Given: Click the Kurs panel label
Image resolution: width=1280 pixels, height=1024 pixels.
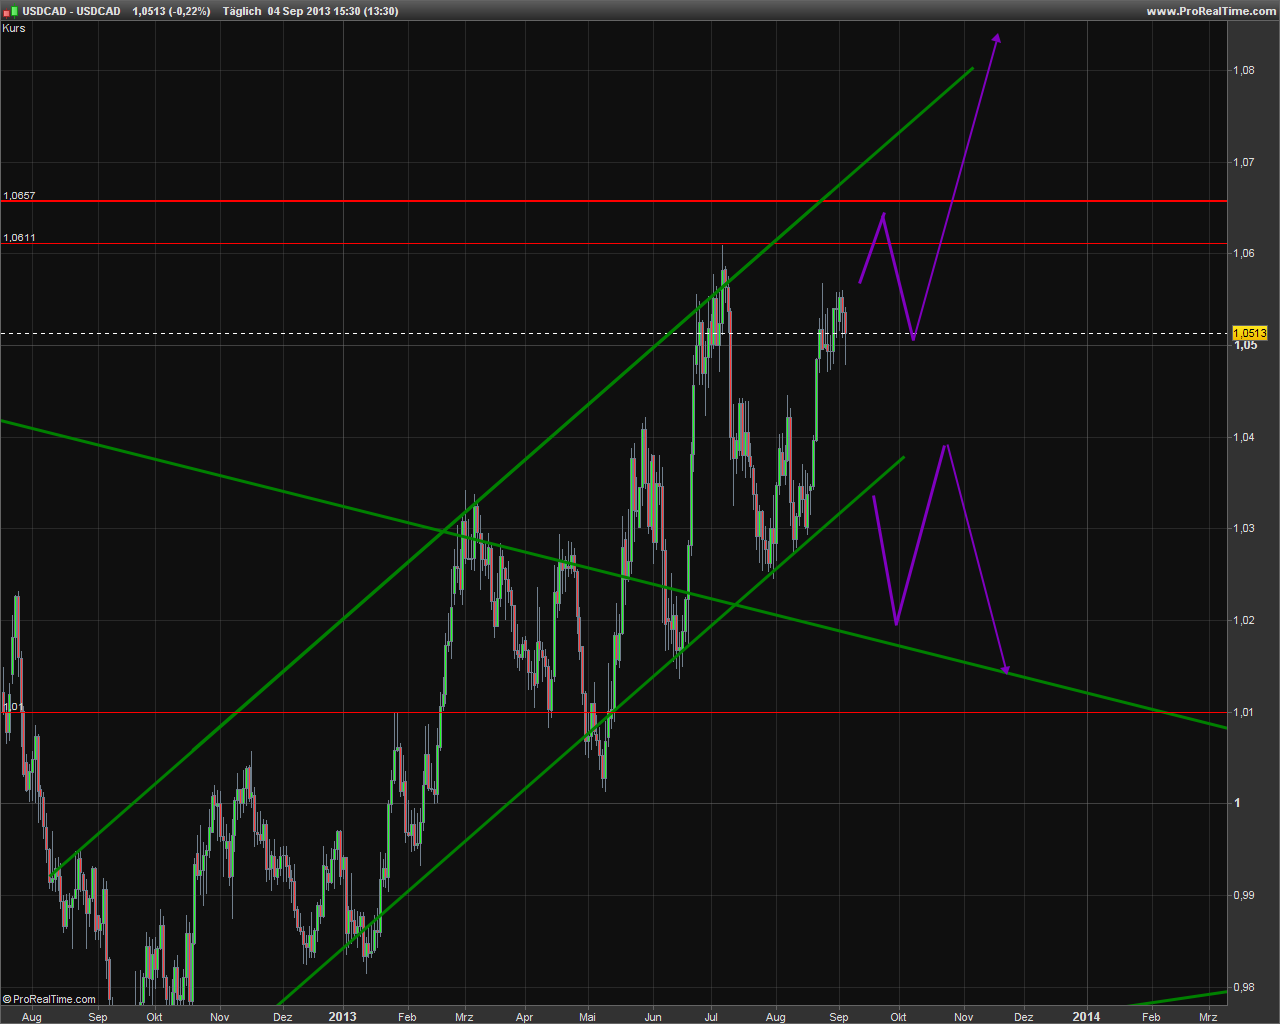Looking at the screenshot, I should pyautogui.click(x=14, y=28).
